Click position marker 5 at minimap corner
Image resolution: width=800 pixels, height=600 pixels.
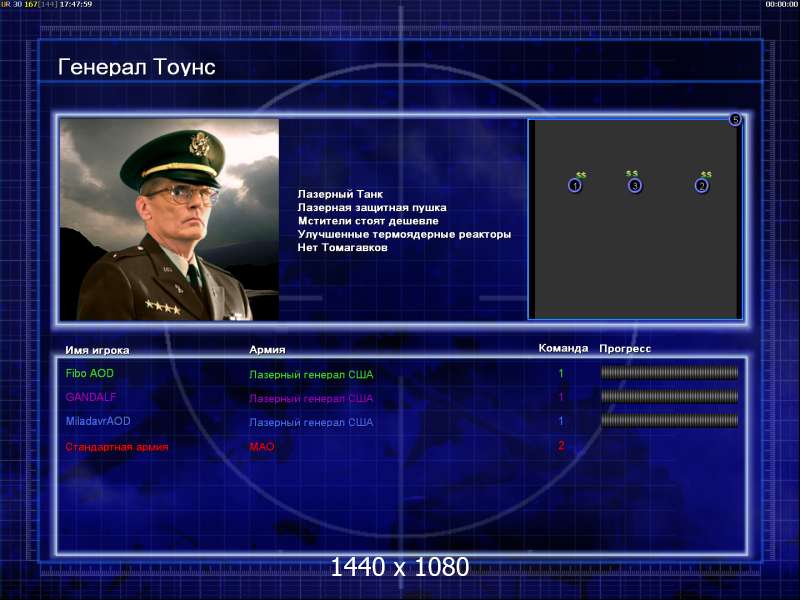pyautogui.click(x=735, y=119)
